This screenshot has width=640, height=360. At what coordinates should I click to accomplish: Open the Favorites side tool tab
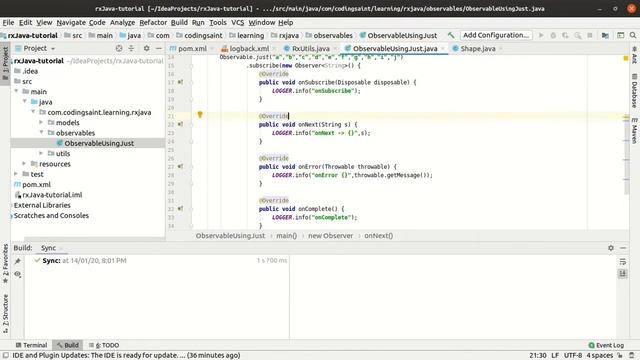click(5, 263)
